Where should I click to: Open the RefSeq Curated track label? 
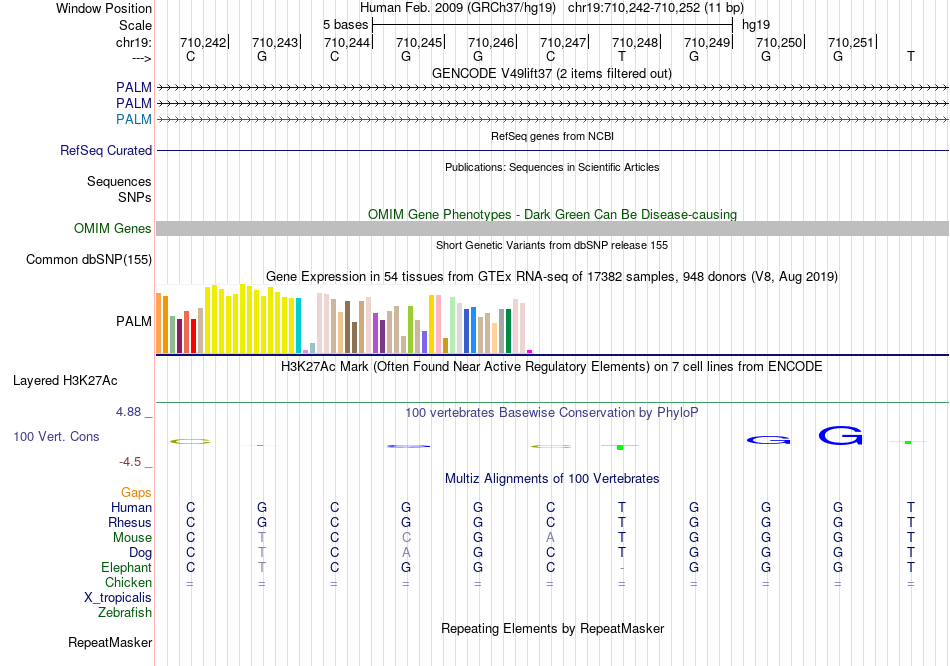click(x=106, y=150)
